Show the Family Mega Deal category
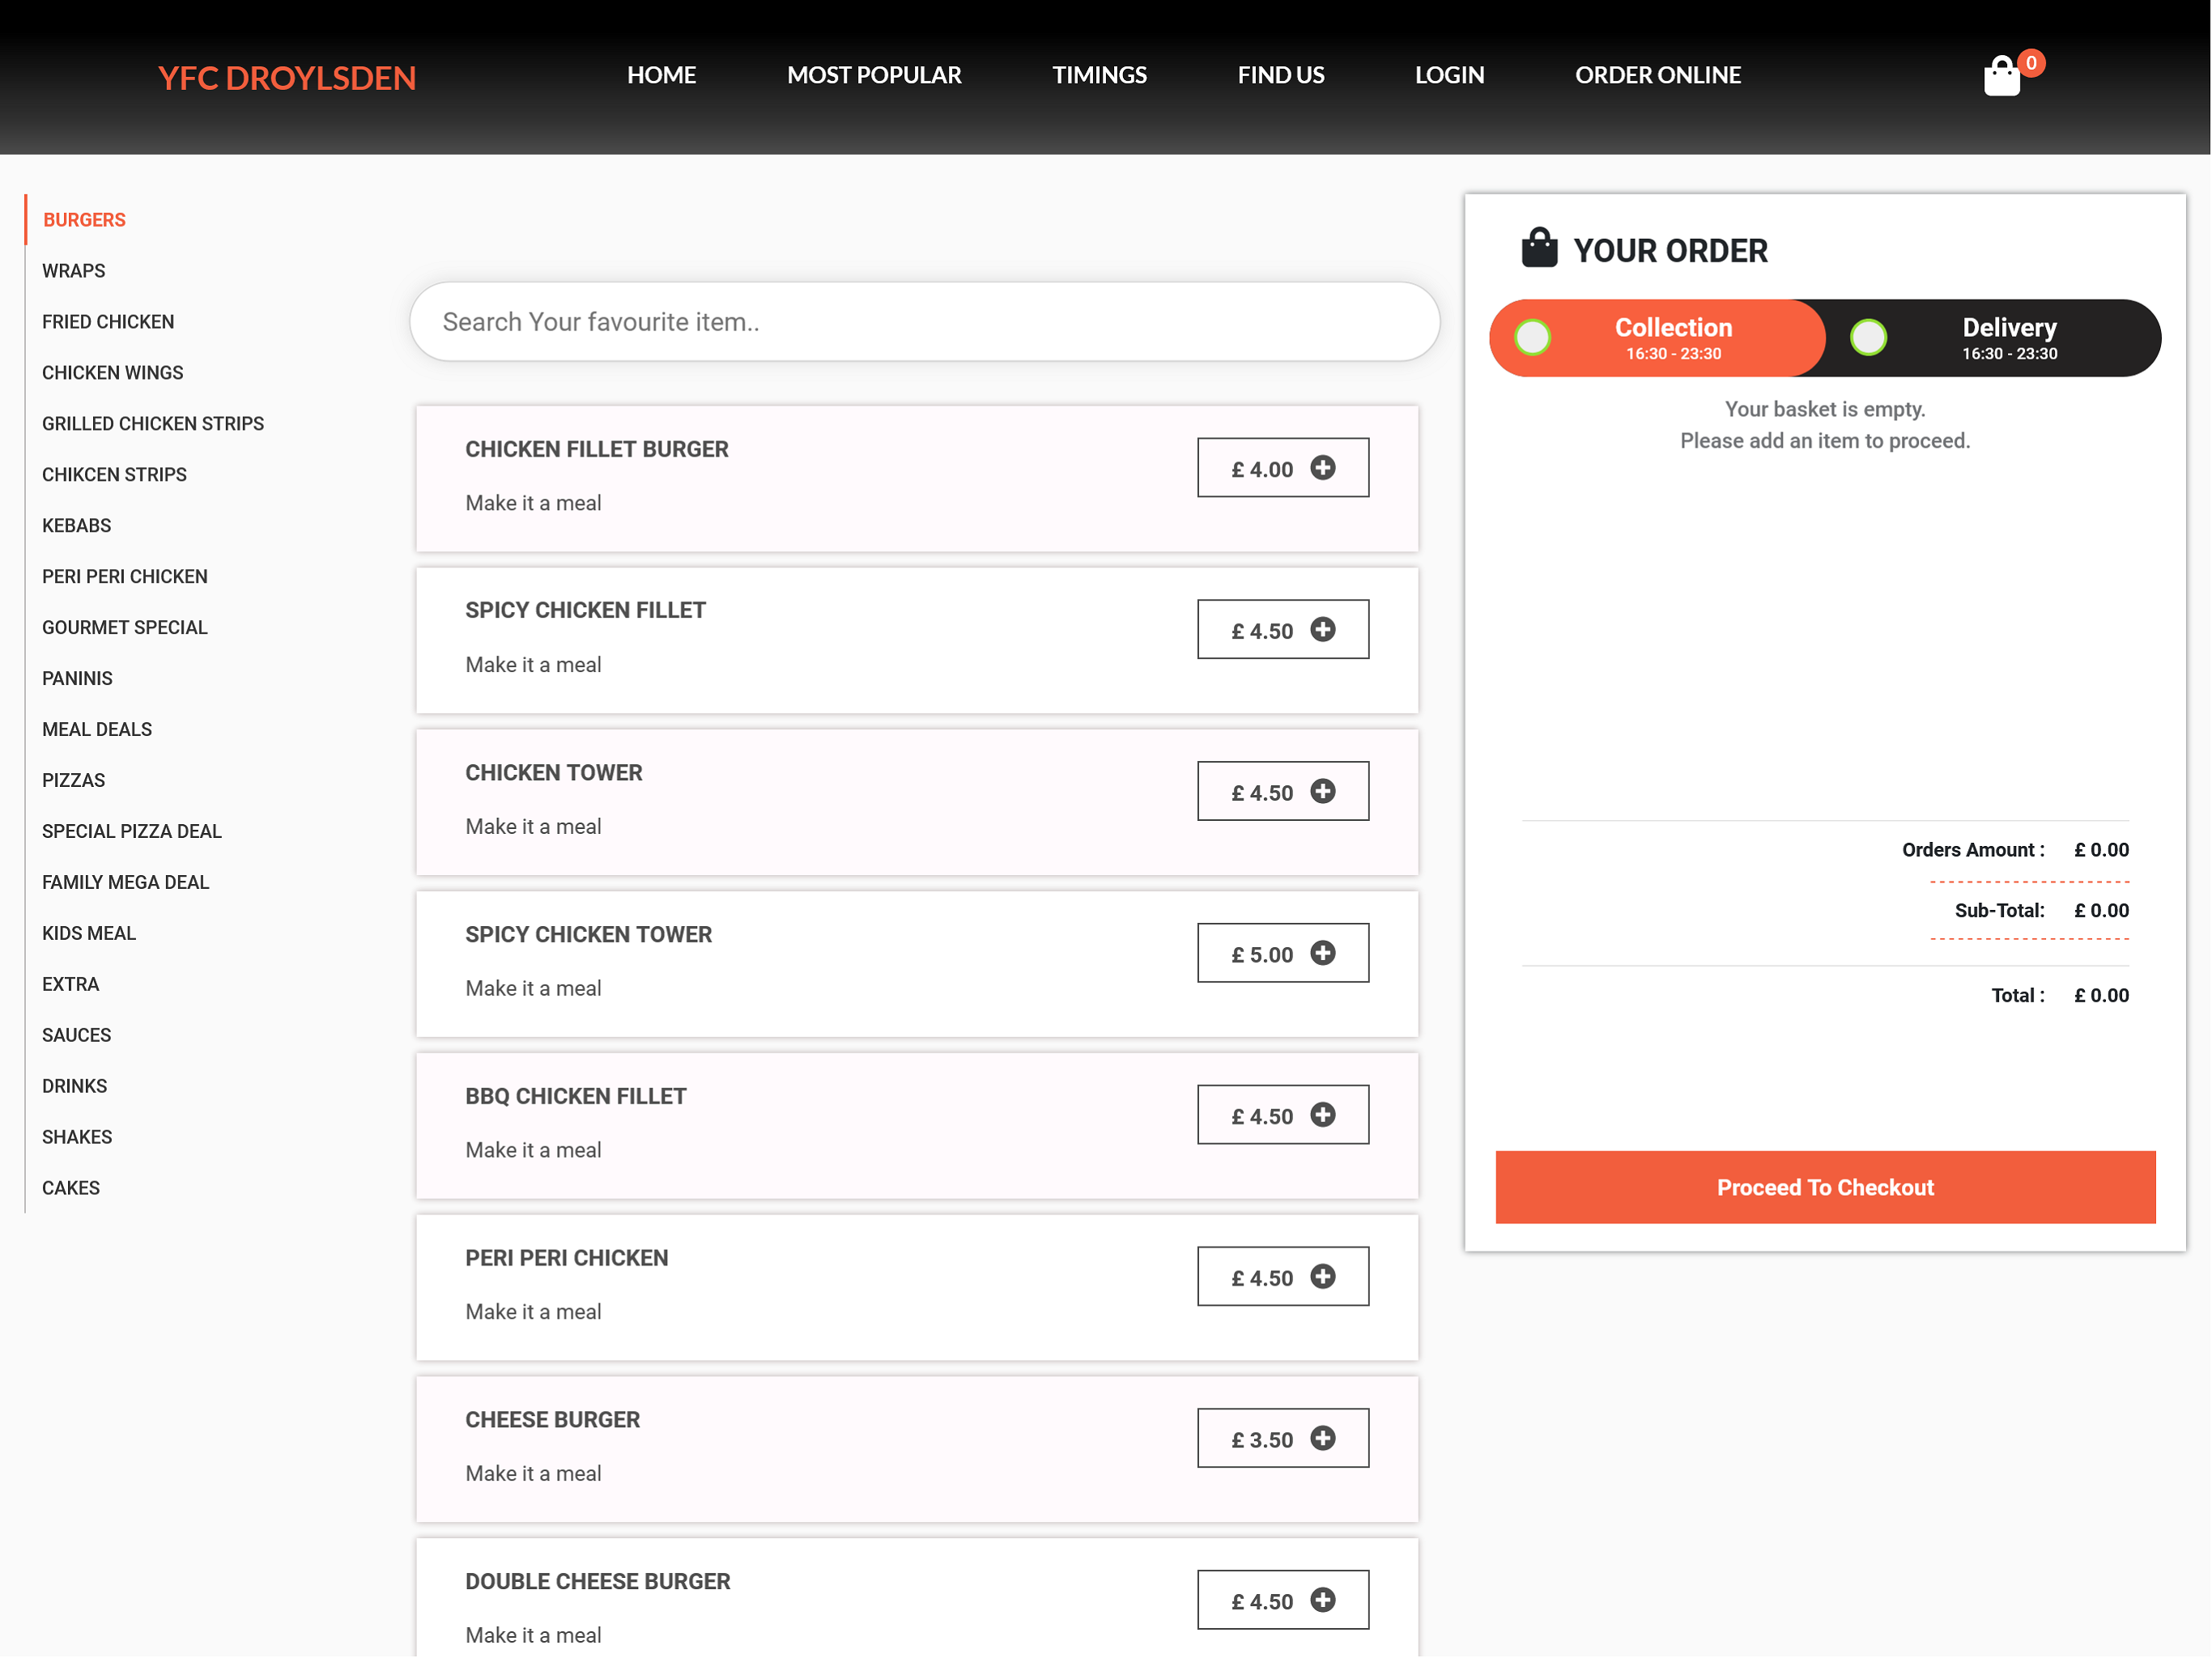2212x1658 pixels. coord(126,883)
